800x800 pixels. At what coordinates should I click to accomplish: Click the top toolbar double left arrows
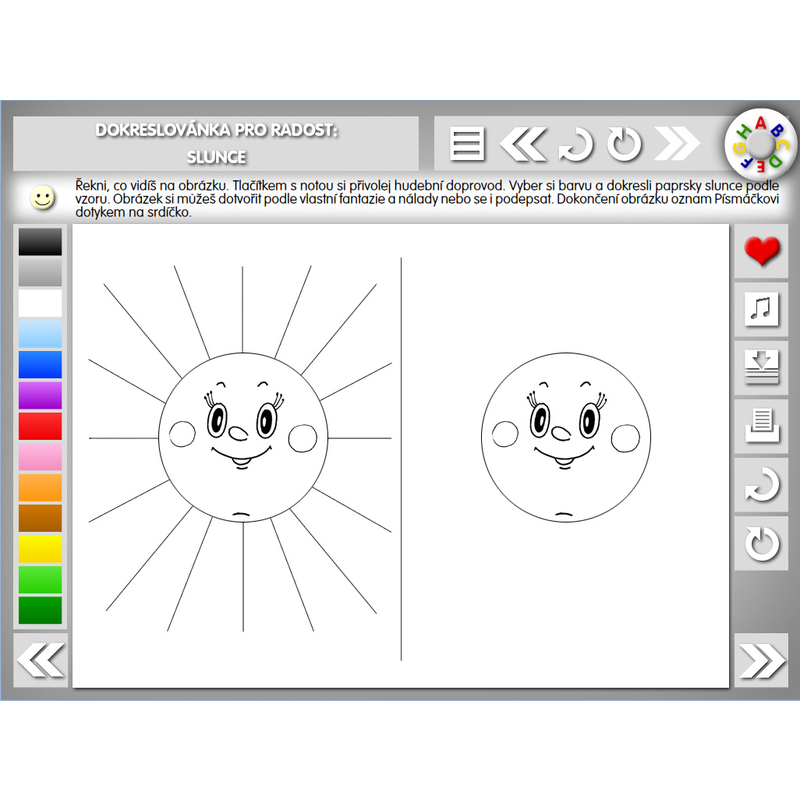(523, 144)
